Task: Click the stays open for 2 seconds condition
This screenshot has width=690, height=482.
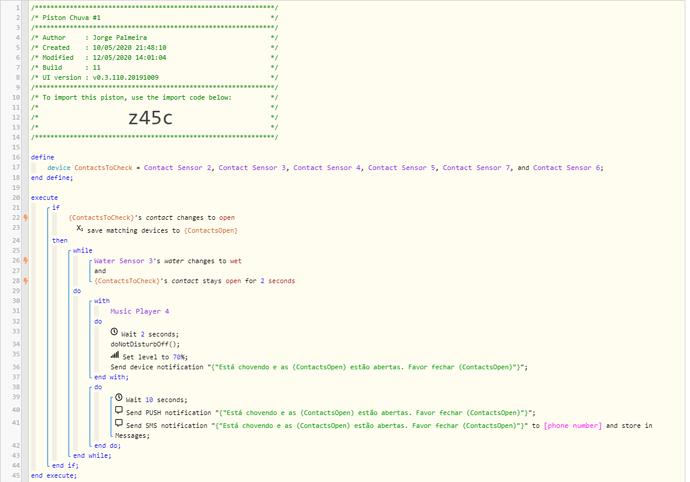Action: 195,281
